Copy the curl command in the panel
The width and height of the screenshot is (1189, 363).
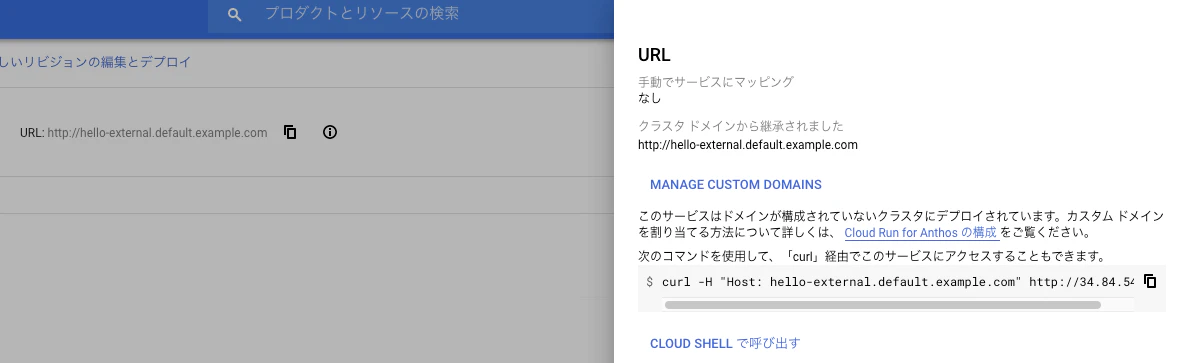[1150, 281]
